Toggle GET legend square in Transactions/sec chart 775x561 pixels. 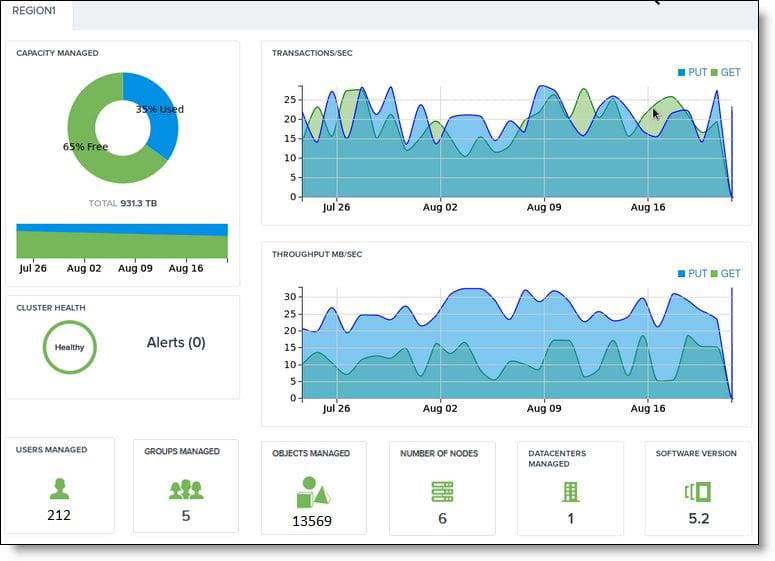714,73
